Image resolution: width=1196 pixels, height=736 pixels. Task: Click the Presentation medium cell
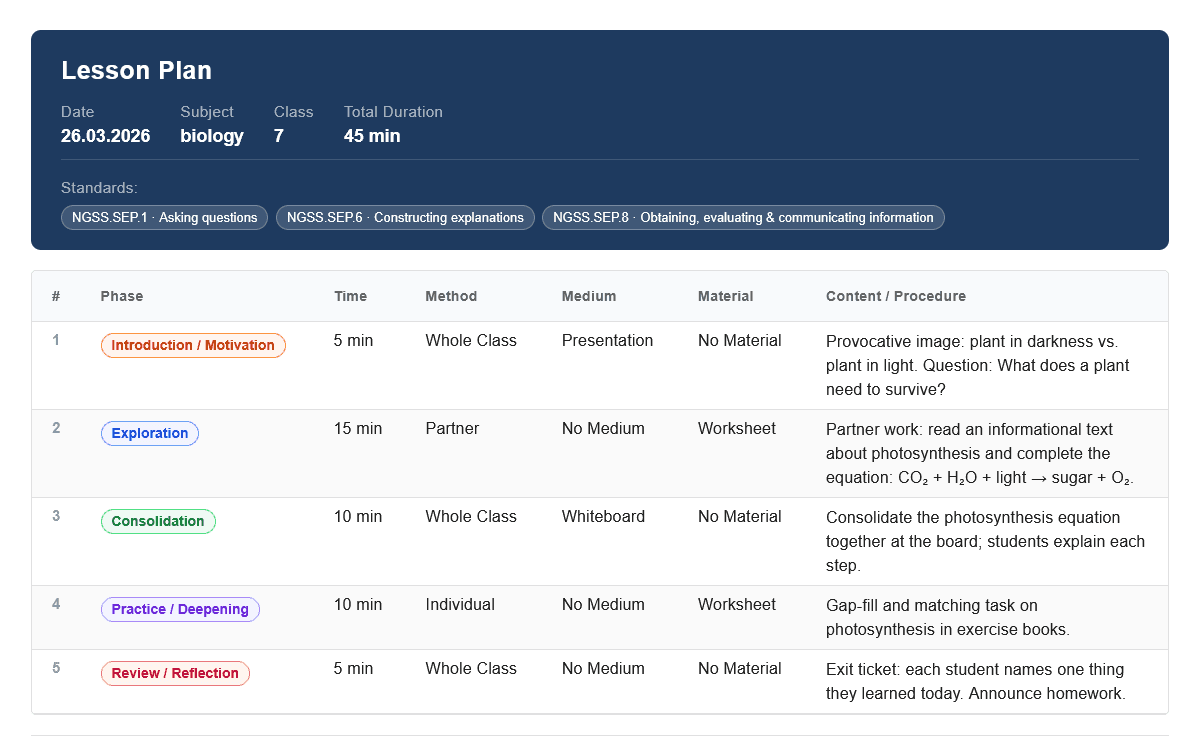(607, 340)
